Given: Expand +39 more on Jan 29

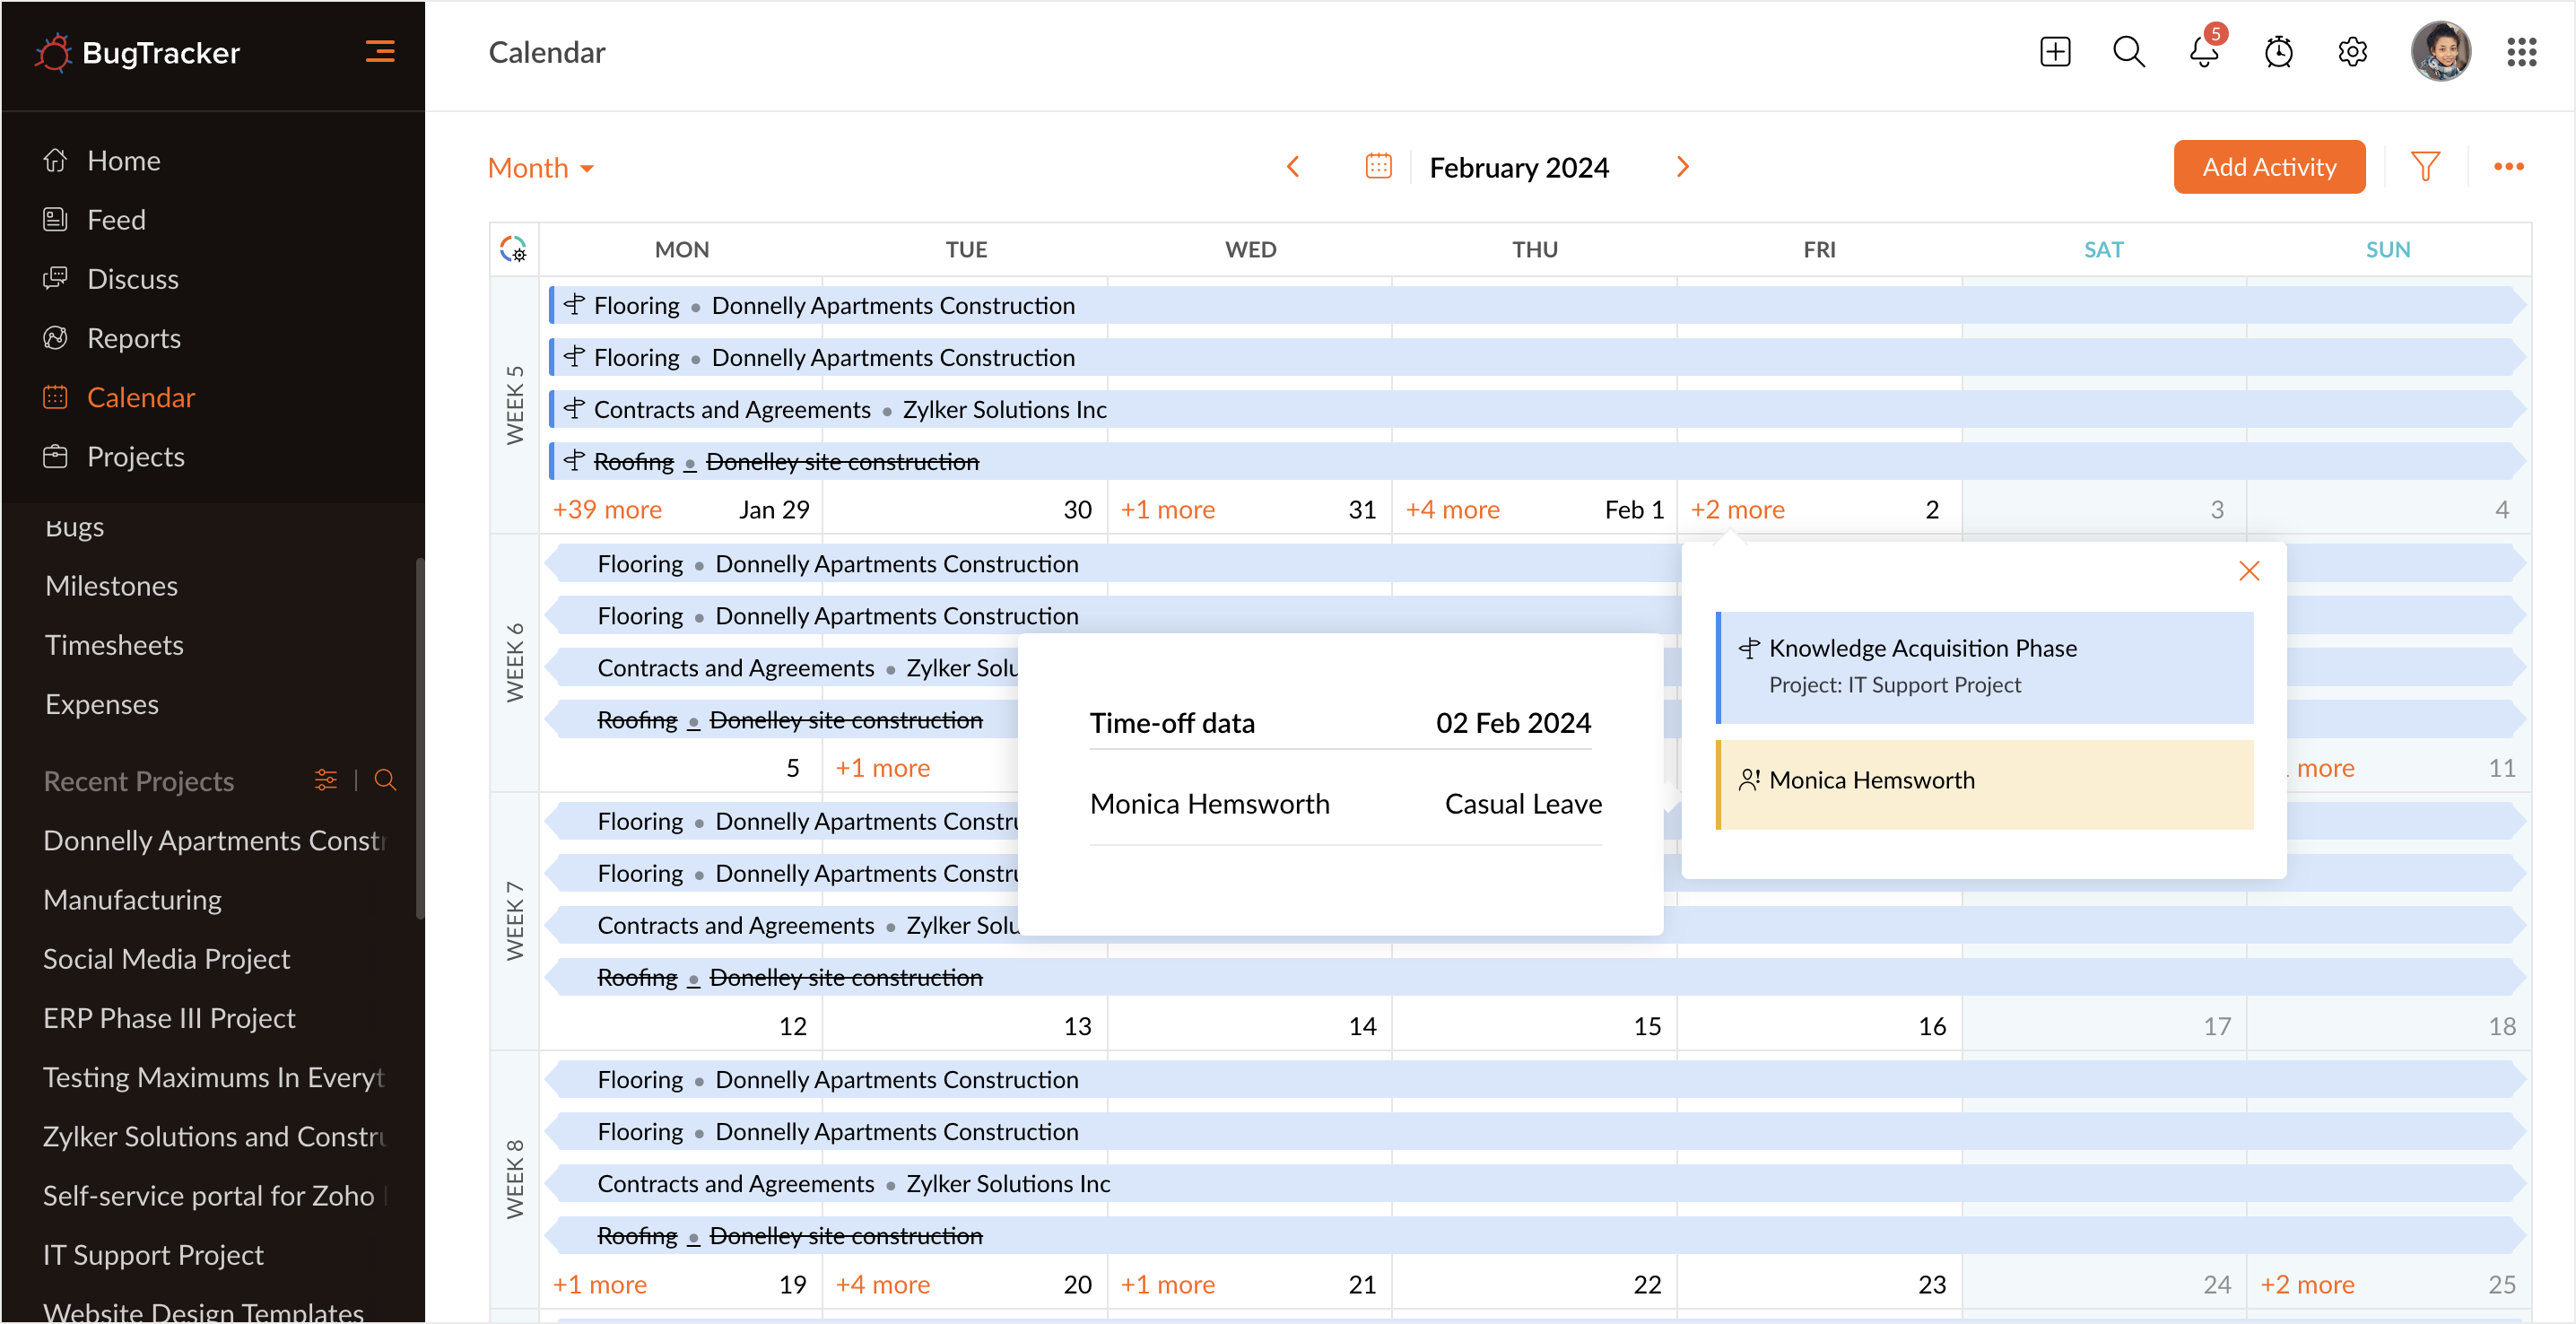Looking at the screenshot, I should [607, 510].
